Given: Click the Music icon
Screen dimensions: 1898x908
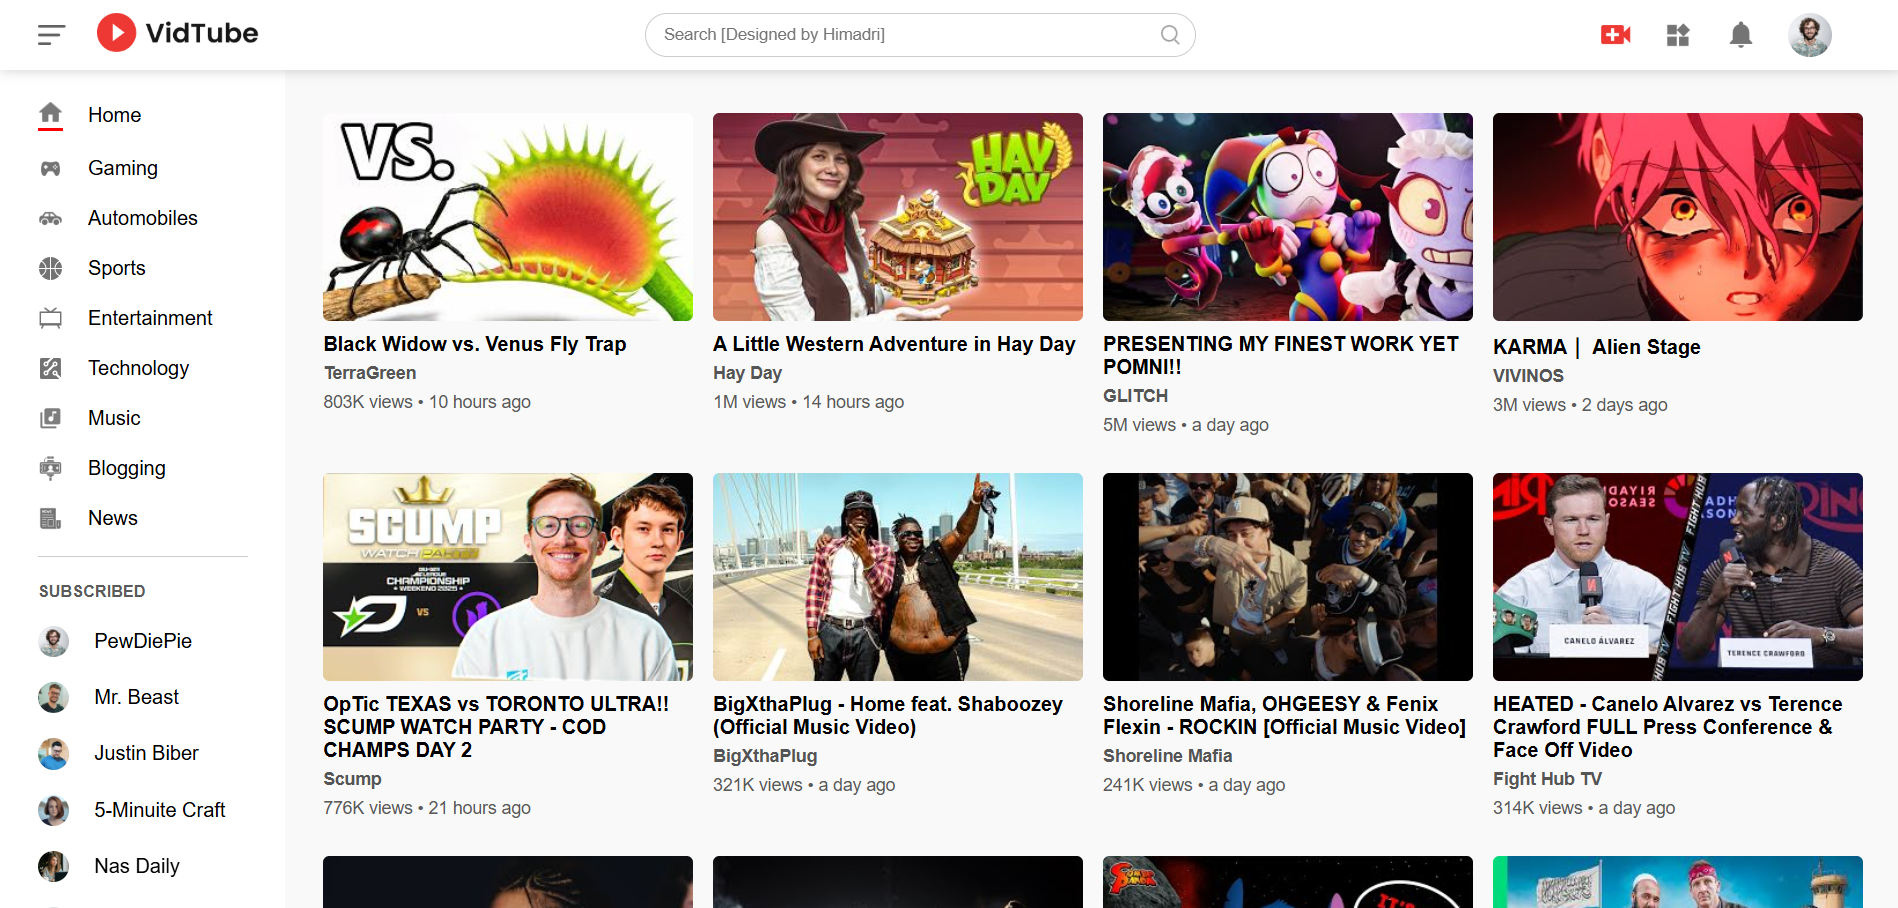Looking at the screenshot, I should coord(51,418).
